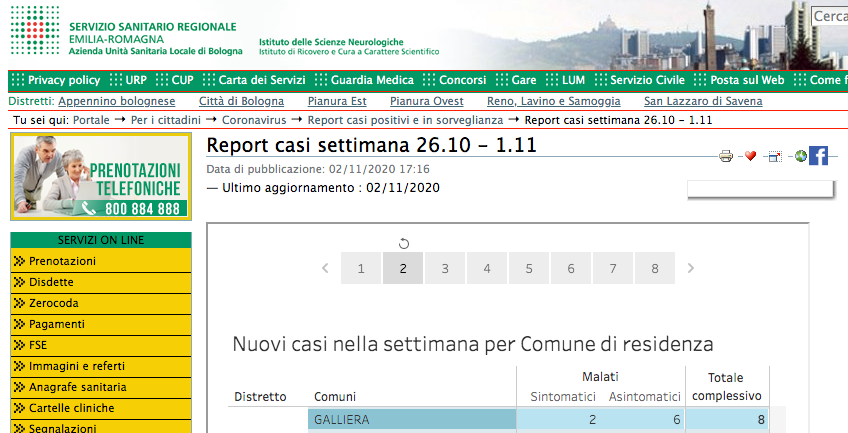Switch to page 1 of the report
The height and width of the screenshot is (433, 848).
click(361, 268)
